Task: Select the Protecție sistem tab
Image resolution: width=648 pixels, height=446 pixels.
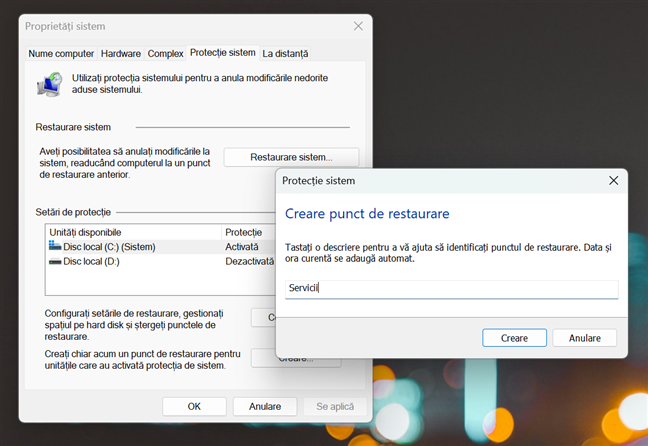Action: pyautogui.click(x=222, y=53)
